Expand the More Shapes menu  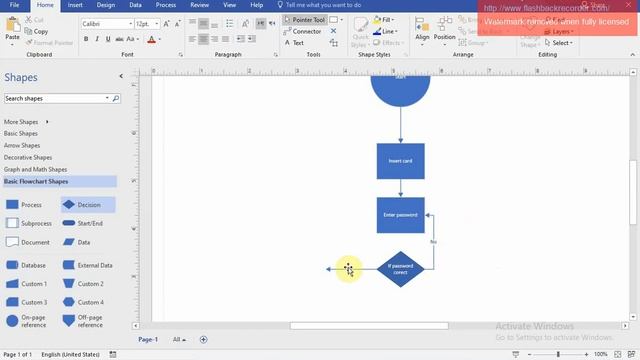(x=26, y=122)
